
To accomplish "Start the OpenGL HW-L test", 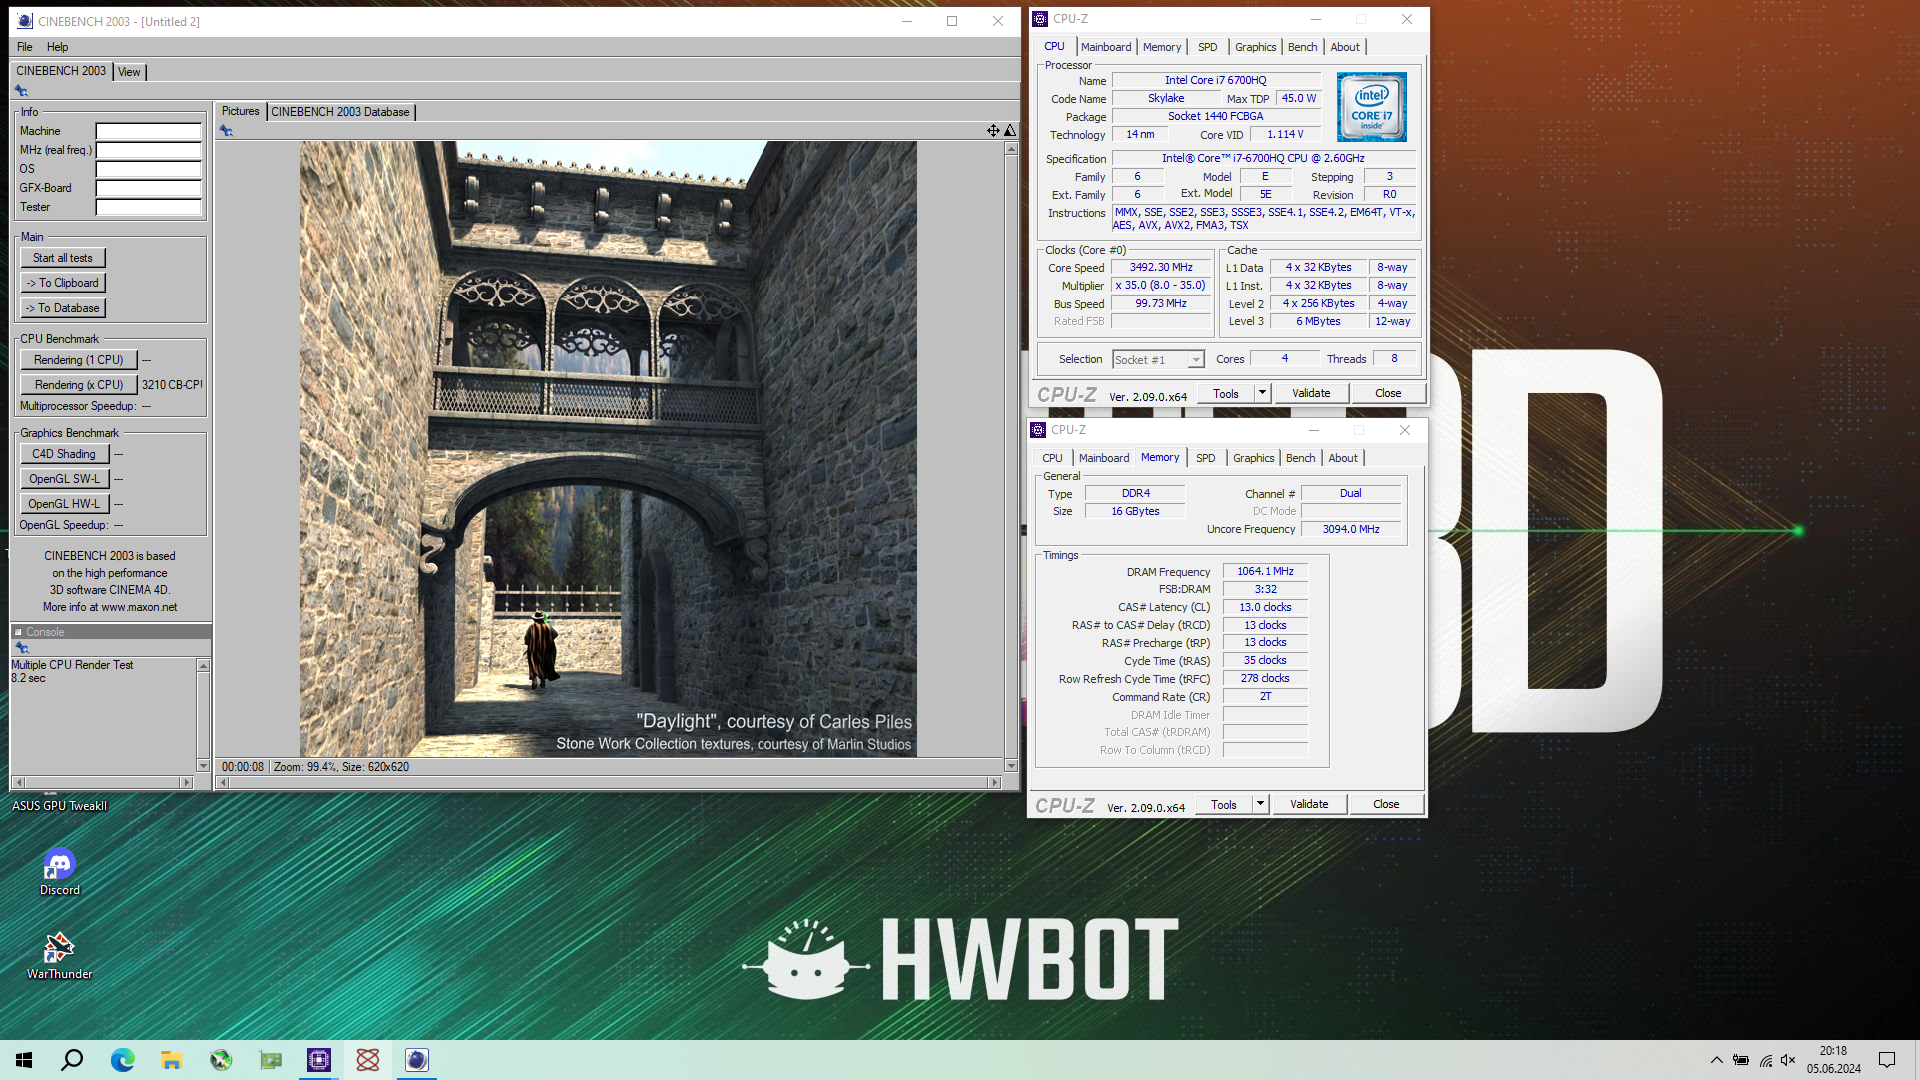I will tap(64, 504).
